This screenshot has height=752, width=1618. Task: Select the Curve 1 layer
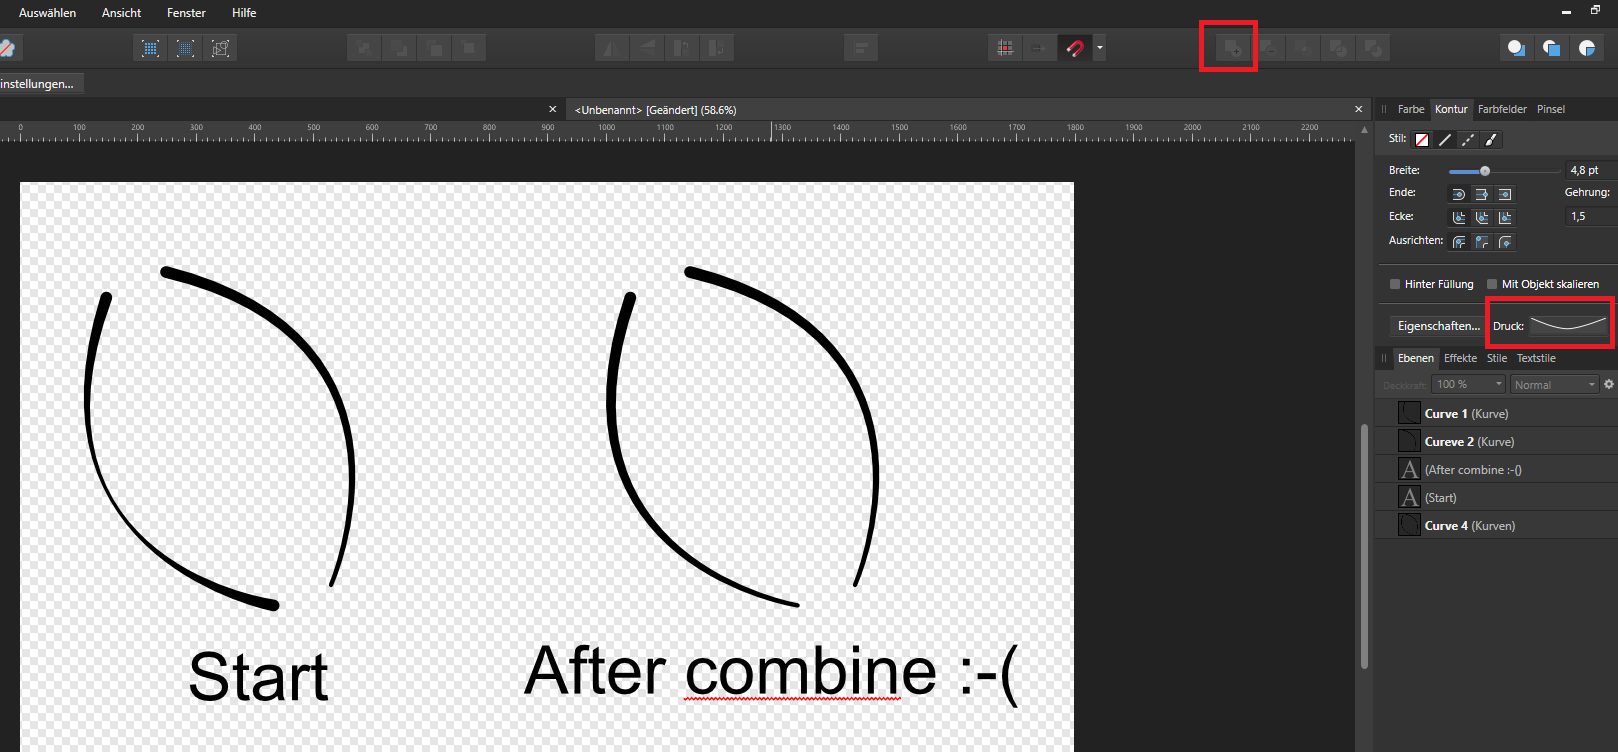[1496, 413]
